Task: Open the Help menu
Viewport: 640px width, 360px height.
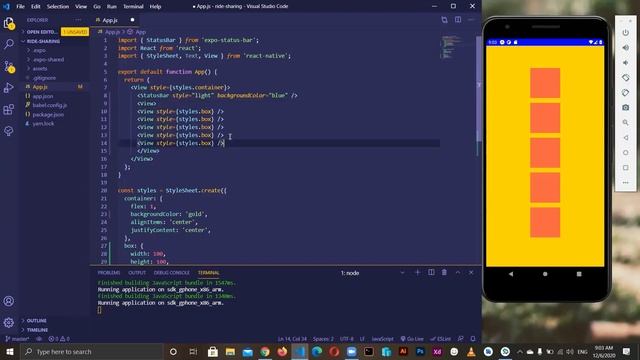Action: 155,7
